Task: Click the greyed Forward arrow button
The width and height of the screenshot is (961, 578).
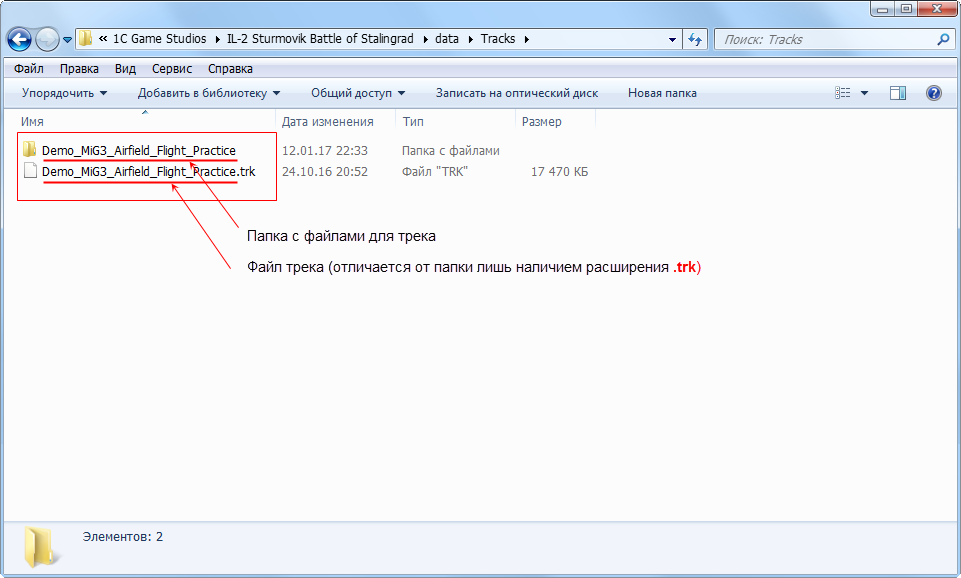Action: [x=47, y=40]
